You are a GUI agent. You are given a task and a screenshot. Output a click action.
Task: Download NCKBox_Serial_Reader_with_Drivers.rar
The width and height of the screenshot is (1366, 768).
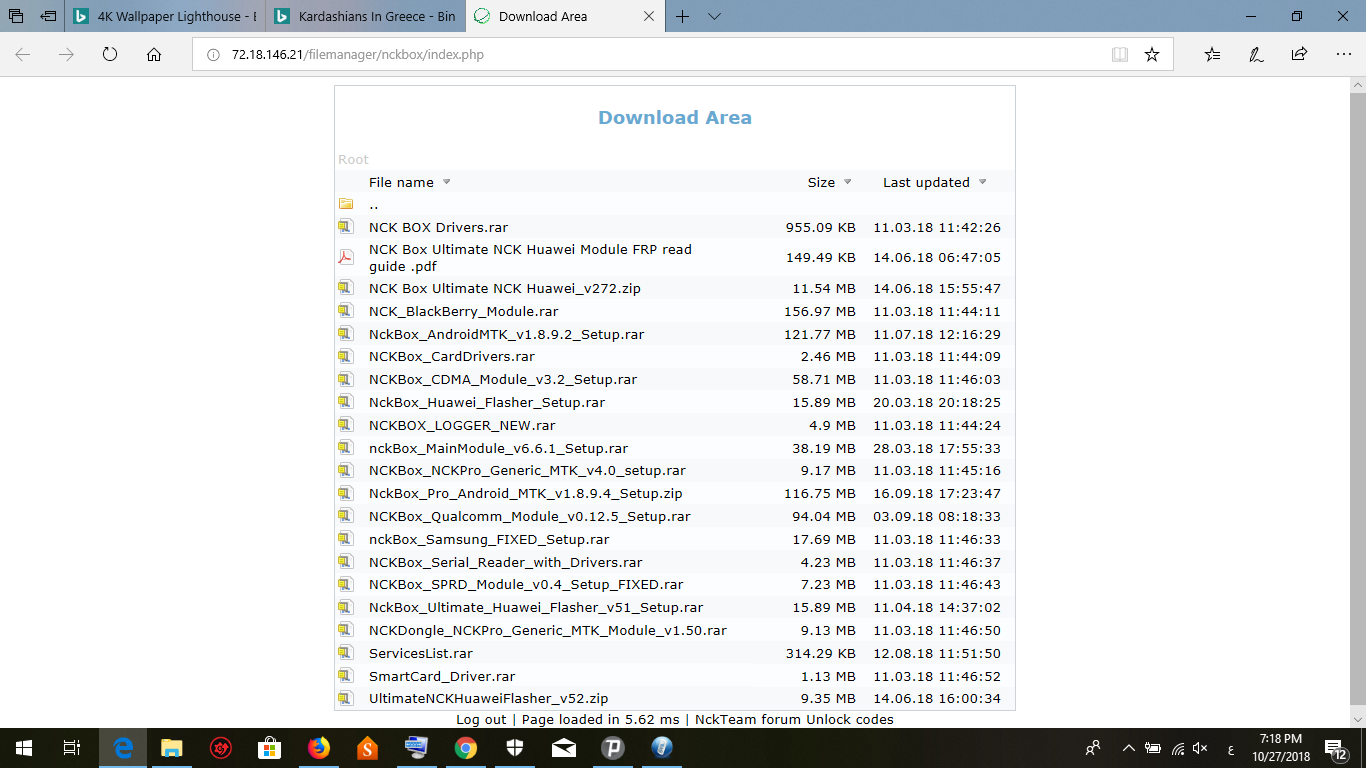coord(506,562)
